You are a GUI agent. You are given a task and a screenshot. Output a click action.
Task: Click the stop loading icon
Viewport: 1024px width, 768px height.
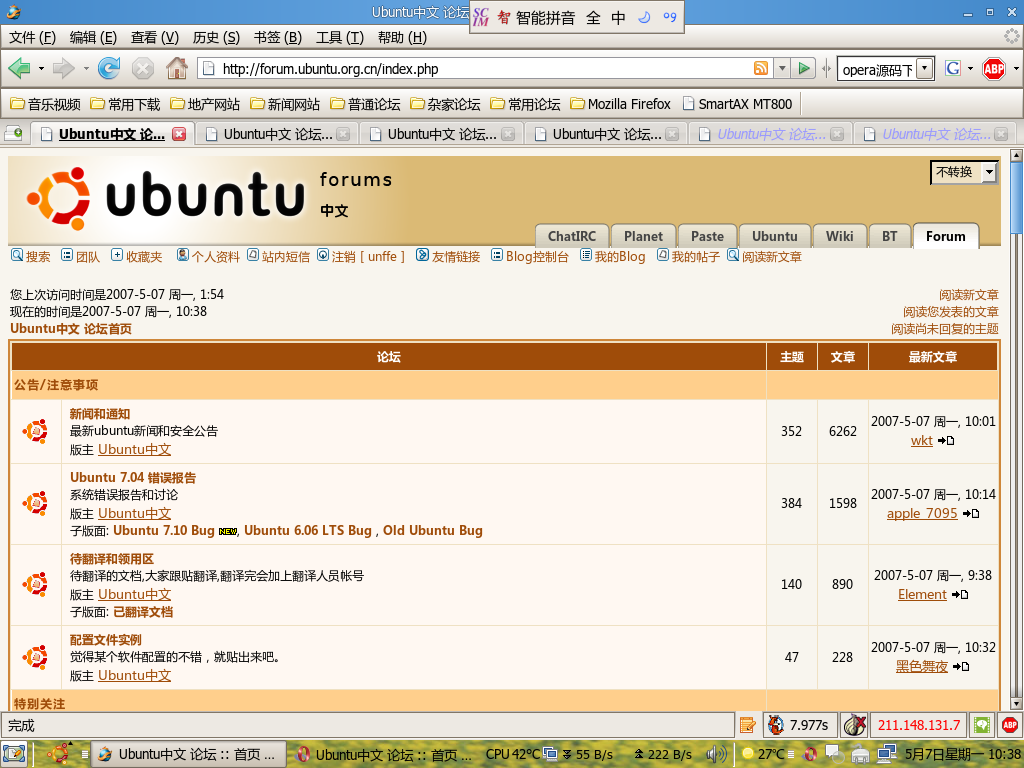pyautogui.click(x=142, y=68)
